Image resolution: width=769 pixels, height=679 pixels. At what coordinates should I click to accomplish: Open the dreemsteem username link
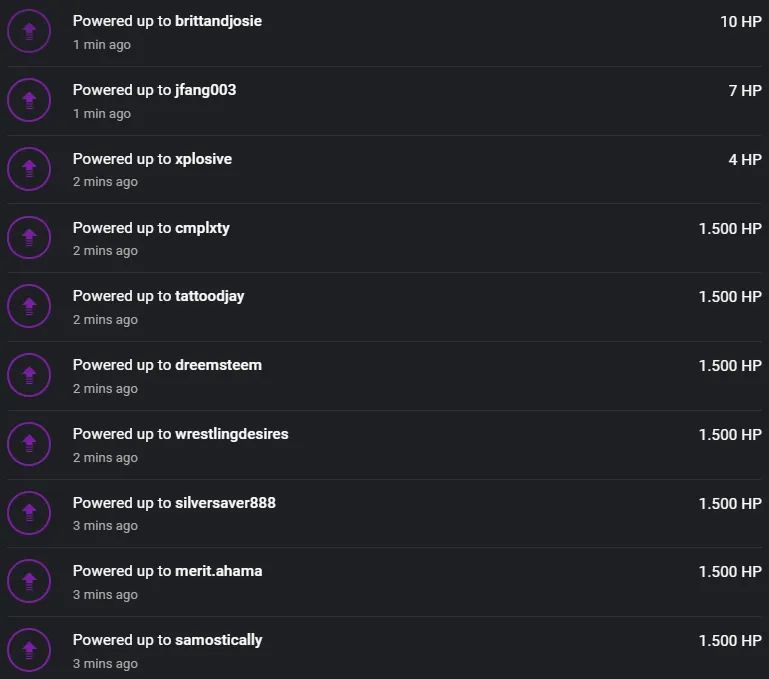218,365
